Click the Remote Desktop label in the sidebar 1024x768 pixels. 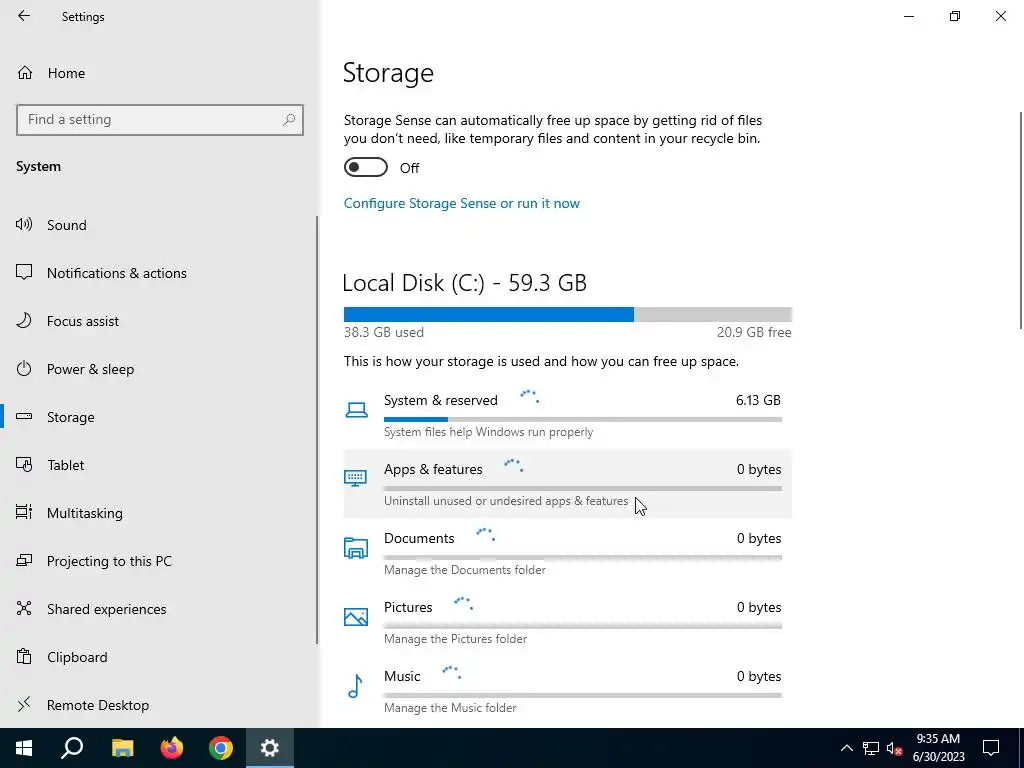pos(98,705)
